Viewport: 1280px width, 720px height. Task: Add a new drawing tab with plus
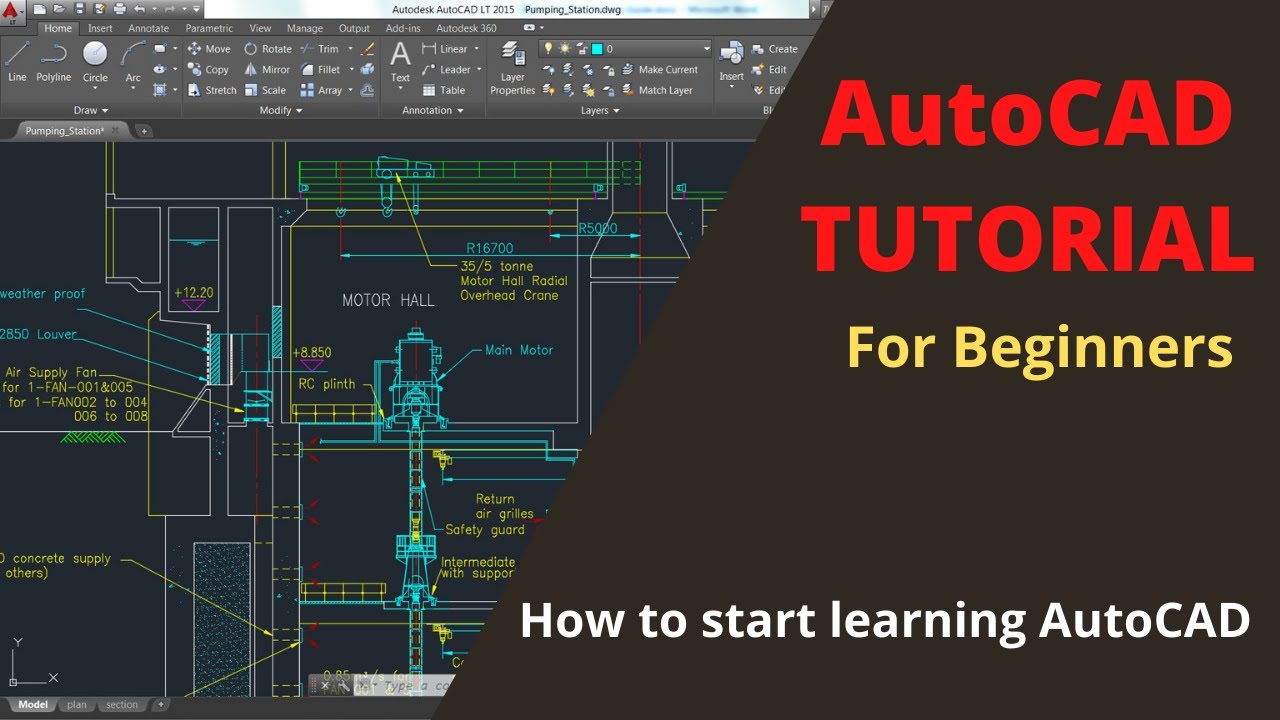[142, 130]
